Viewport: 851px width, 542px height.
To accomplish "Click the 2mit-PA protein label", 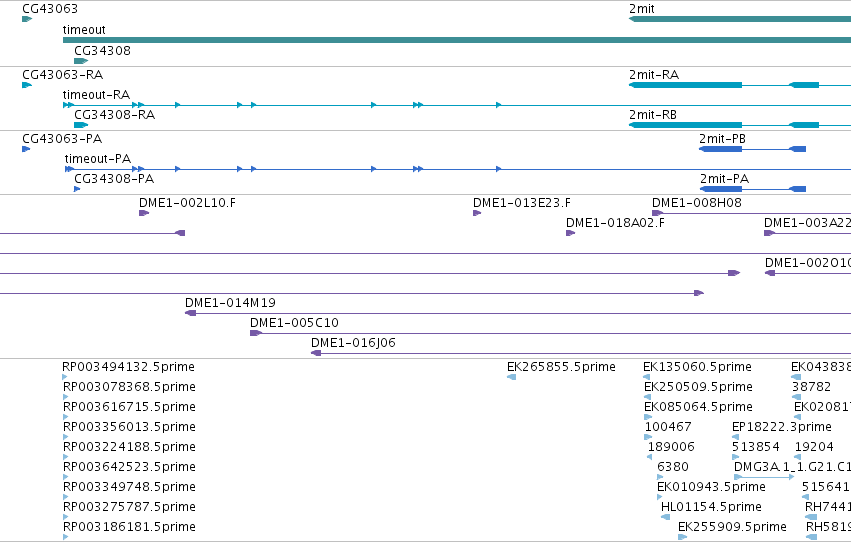I will tap(725, 179).
